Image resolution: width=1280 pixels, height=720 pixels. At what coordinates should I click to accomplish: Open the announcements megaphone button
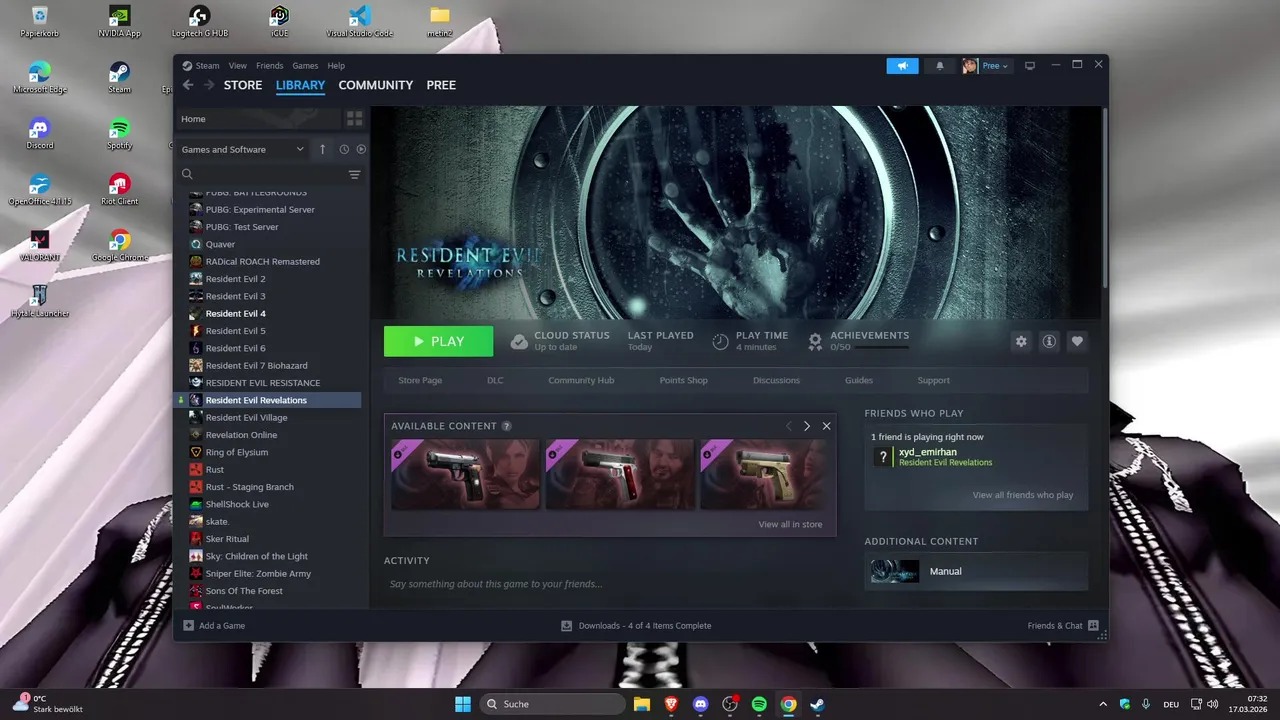(902, 66)
